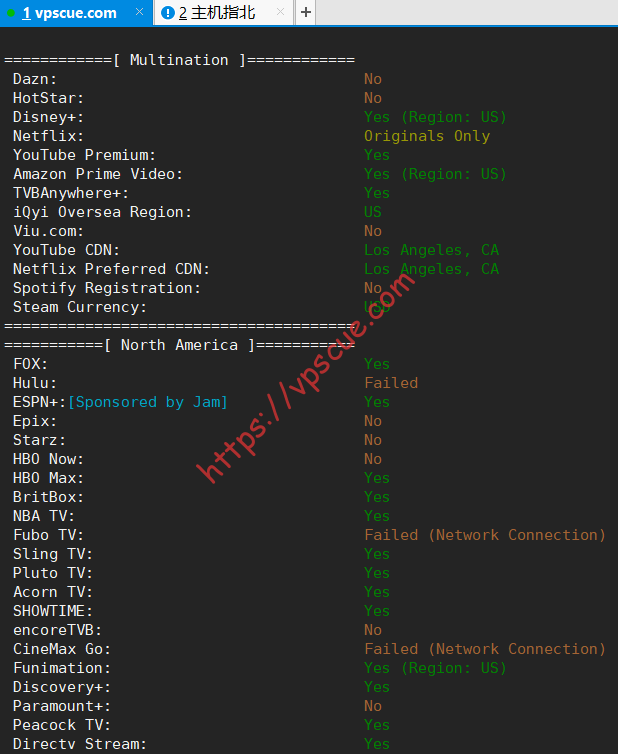
Task: Switch to the 主机指北 session tab
Action: coord(223,13)
